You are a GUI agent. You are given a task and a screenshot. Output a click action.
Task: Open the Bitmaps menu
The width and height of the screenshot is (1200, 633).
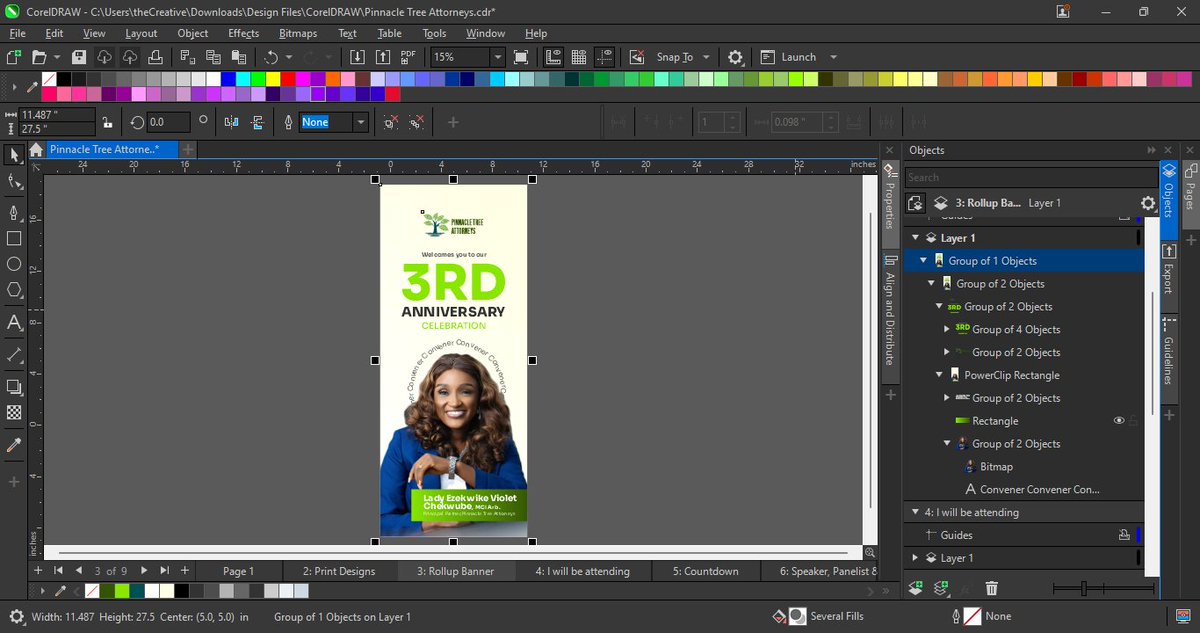[x=298, y=33]
